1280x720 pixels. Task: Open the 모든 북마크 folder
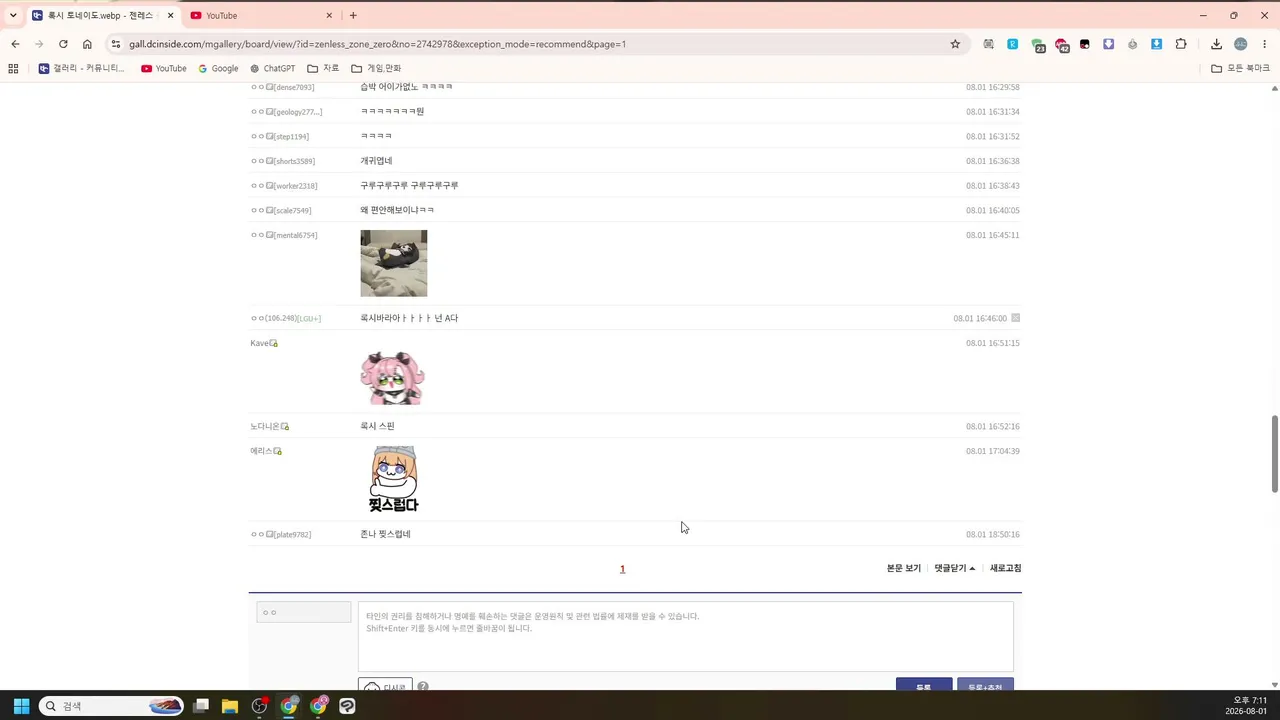pyautogui.click(x=1240, y=68)
